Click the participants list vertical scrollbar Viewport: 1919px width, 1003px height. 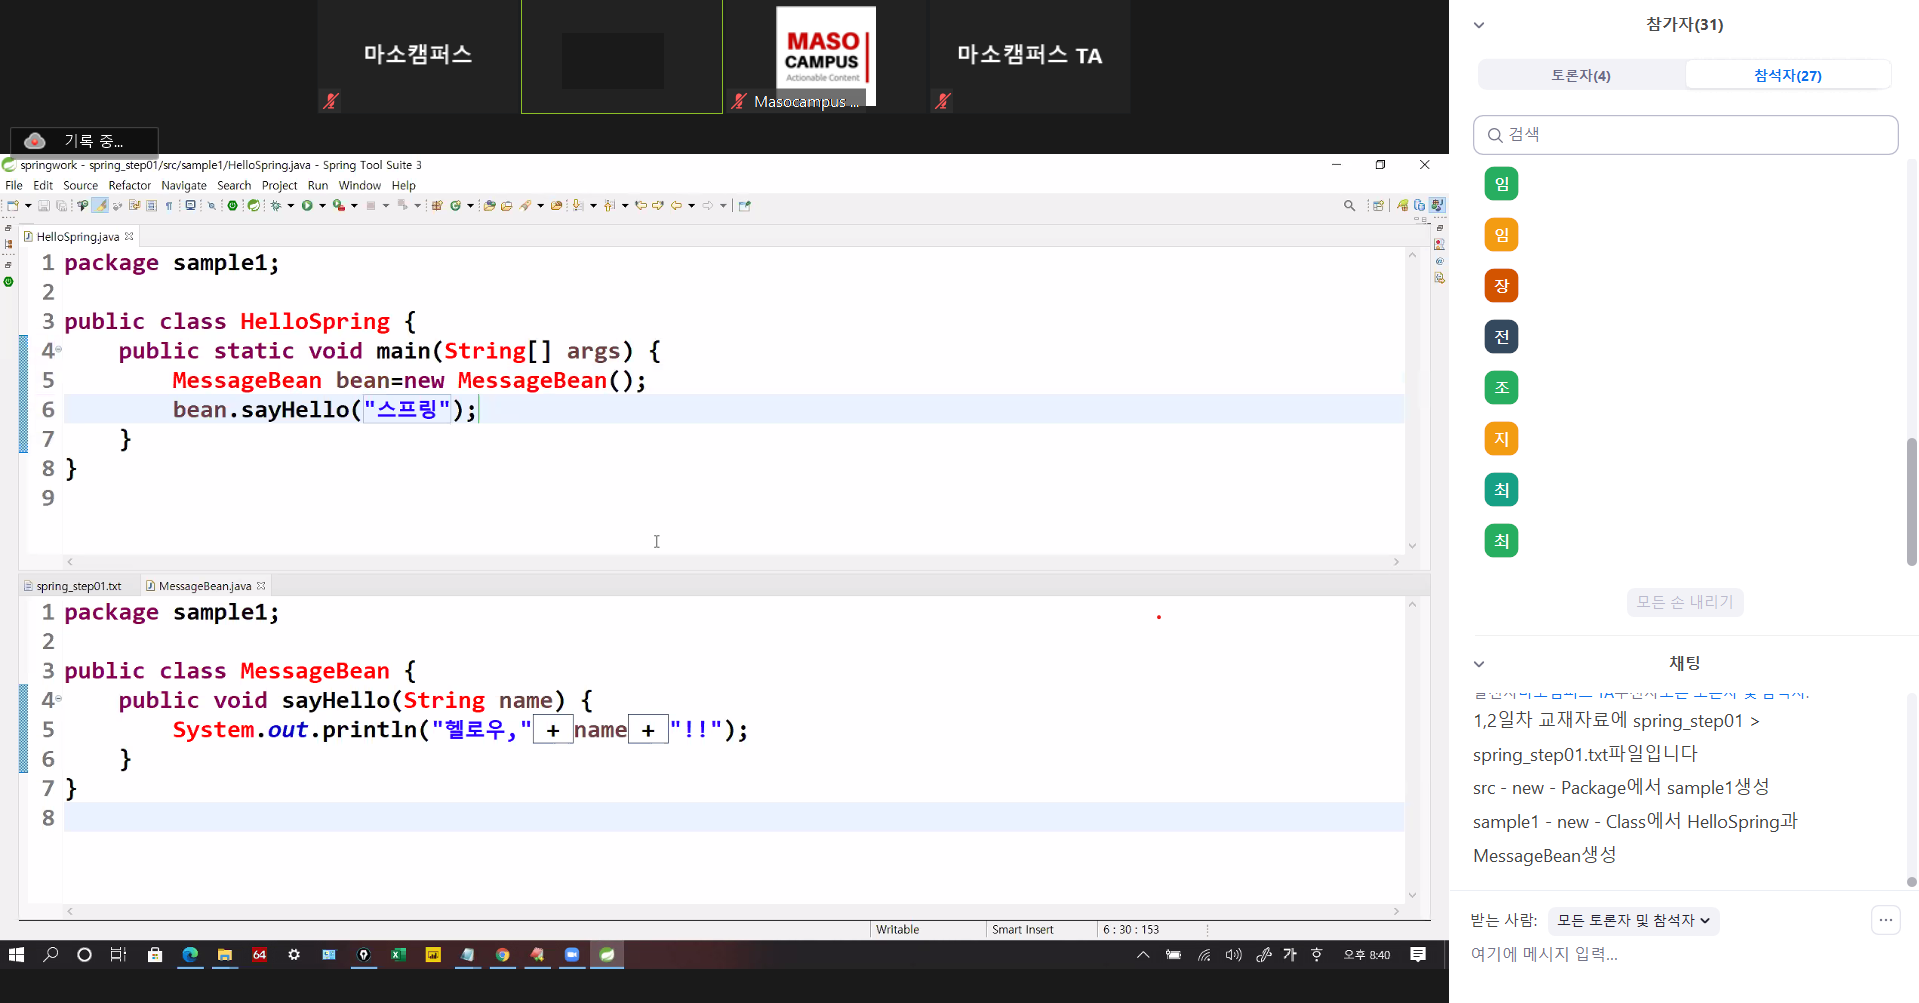point(1911,500)
